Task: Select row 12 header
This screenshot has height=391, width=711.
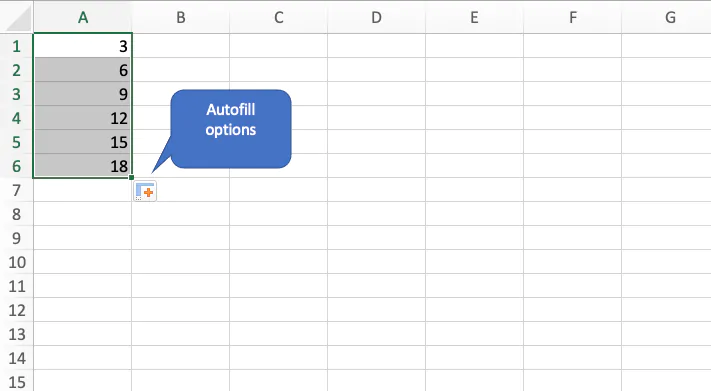Action: [17, 310]
